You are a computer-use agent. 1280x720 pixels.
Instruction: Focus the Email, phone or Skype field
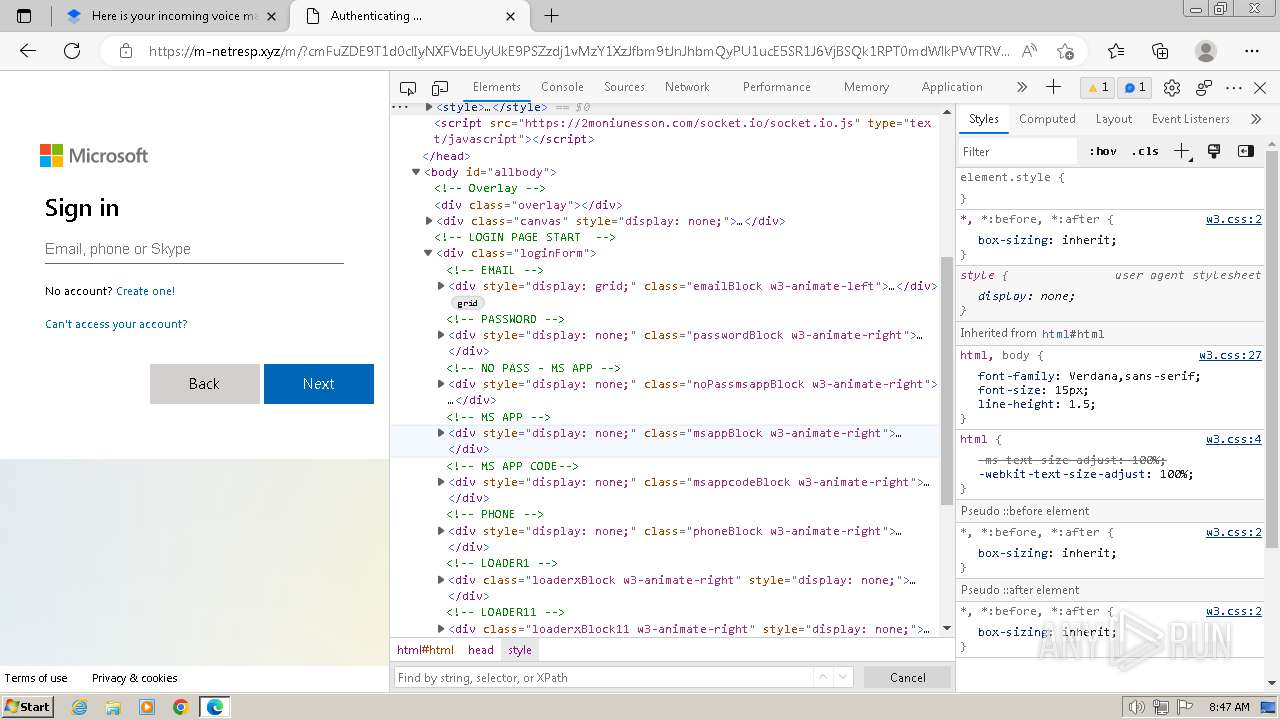click(x=194, y=249)
